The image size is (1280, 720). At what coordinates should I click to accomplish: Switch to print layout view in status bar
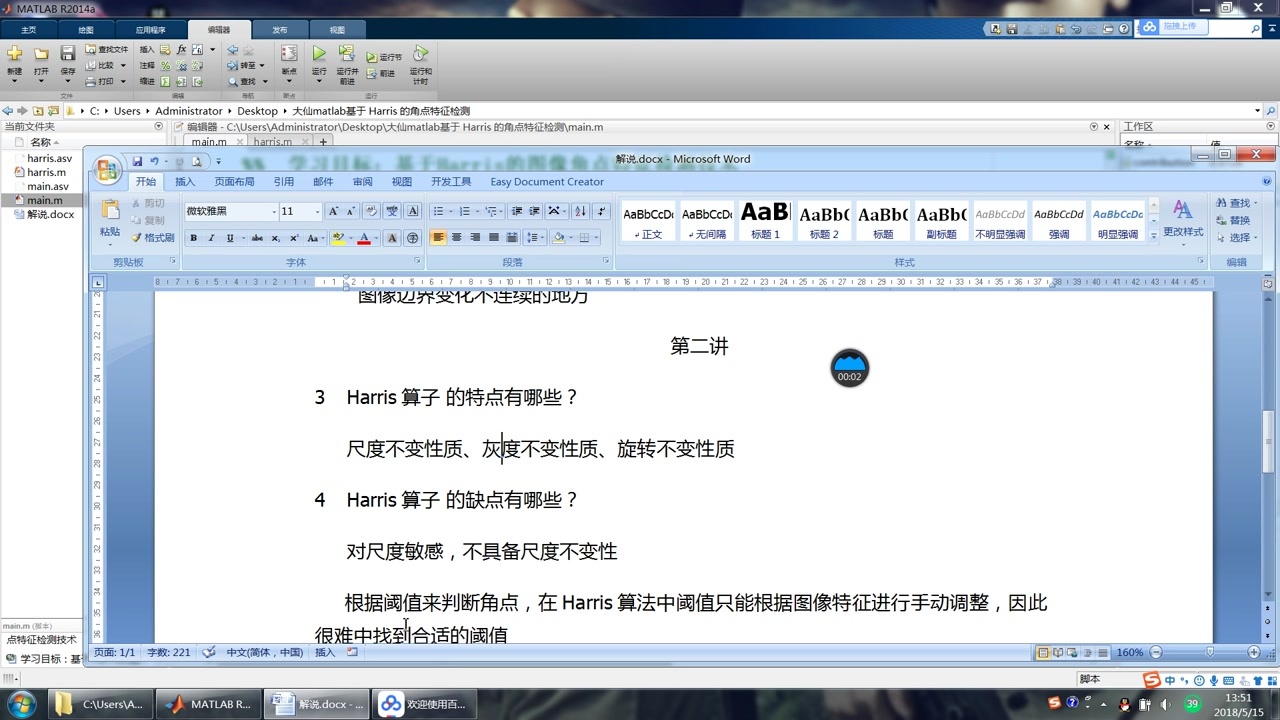[x=1043, y=653]
